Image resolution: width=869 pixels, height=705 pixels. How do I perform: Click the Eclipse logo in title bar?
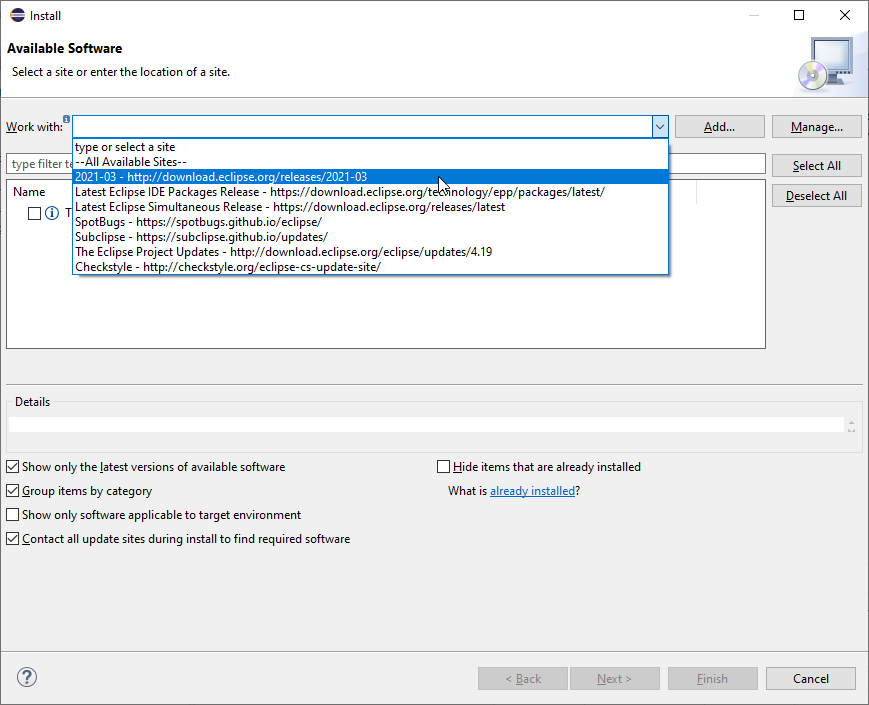(17, 15)
